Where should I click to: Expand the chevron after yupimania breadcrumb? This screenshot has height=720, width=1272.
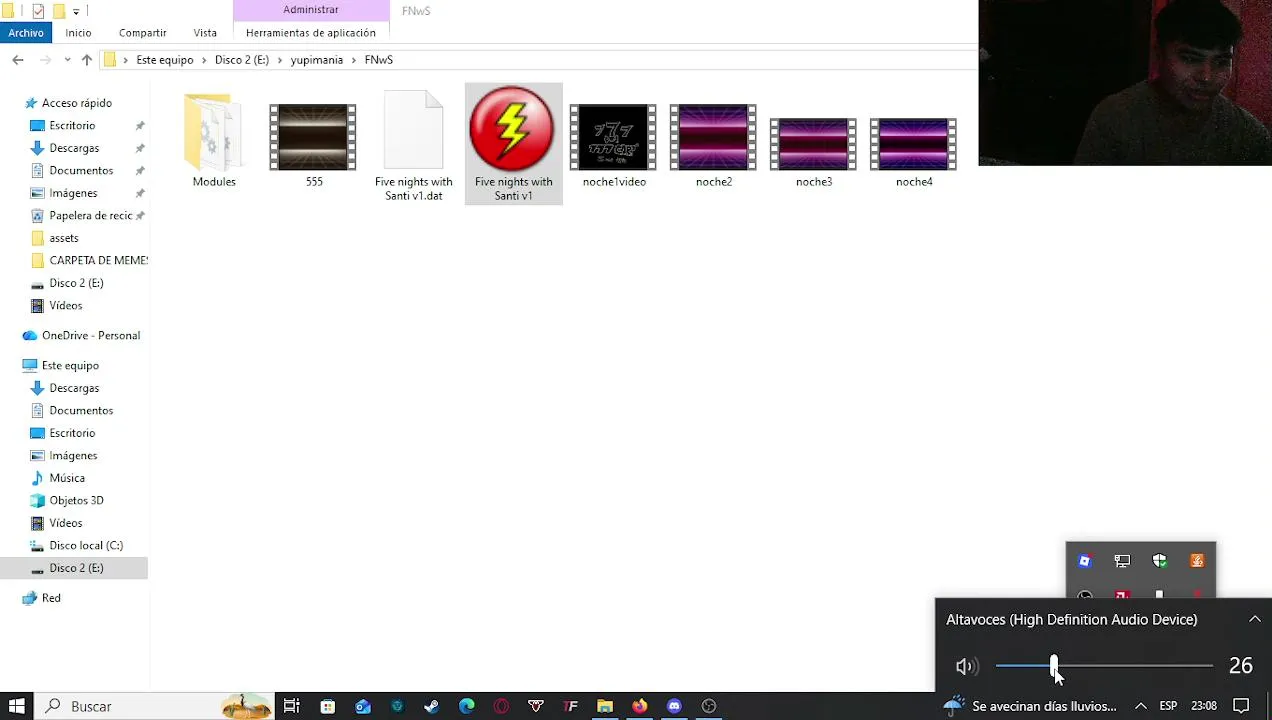354,60
